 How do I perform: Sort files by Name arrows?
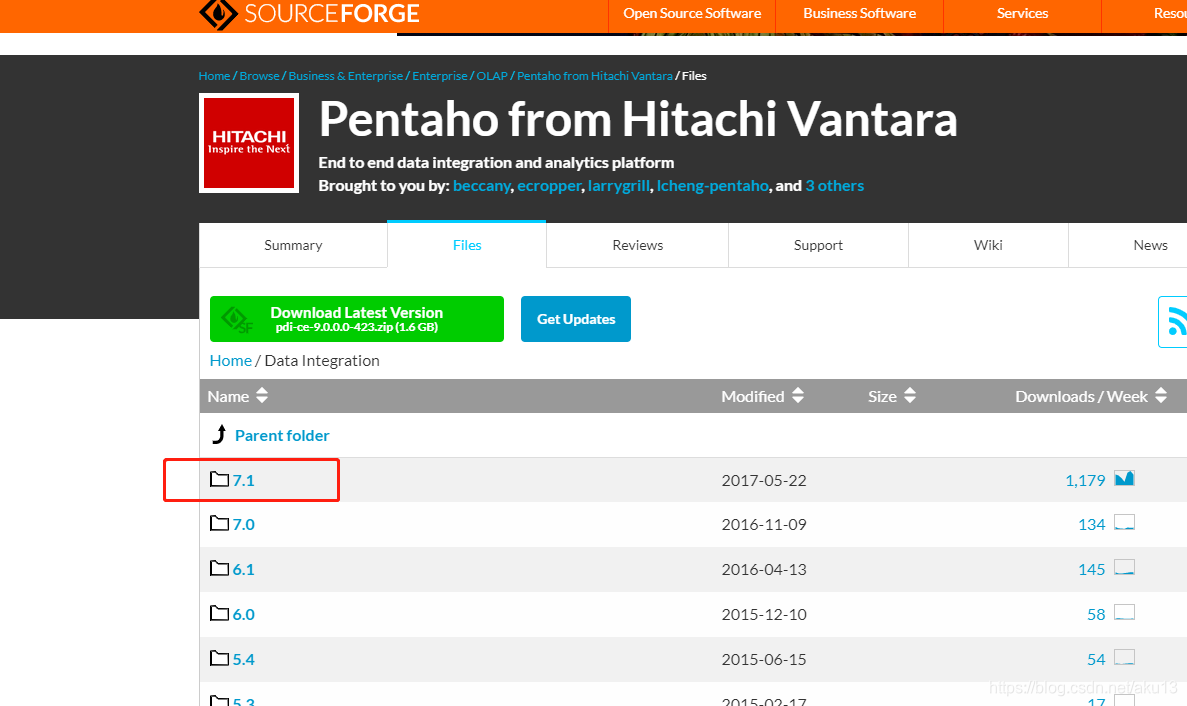point(262,395)
